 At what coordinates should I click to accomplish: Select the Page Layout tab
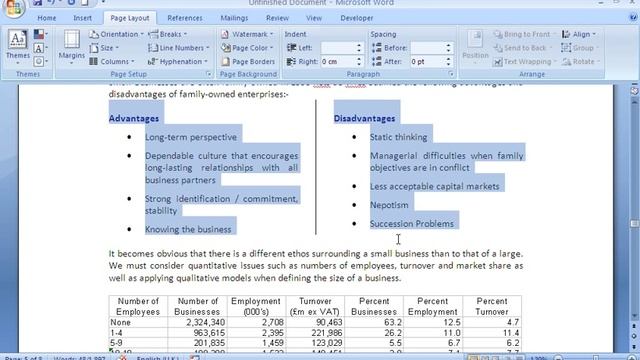130,18
